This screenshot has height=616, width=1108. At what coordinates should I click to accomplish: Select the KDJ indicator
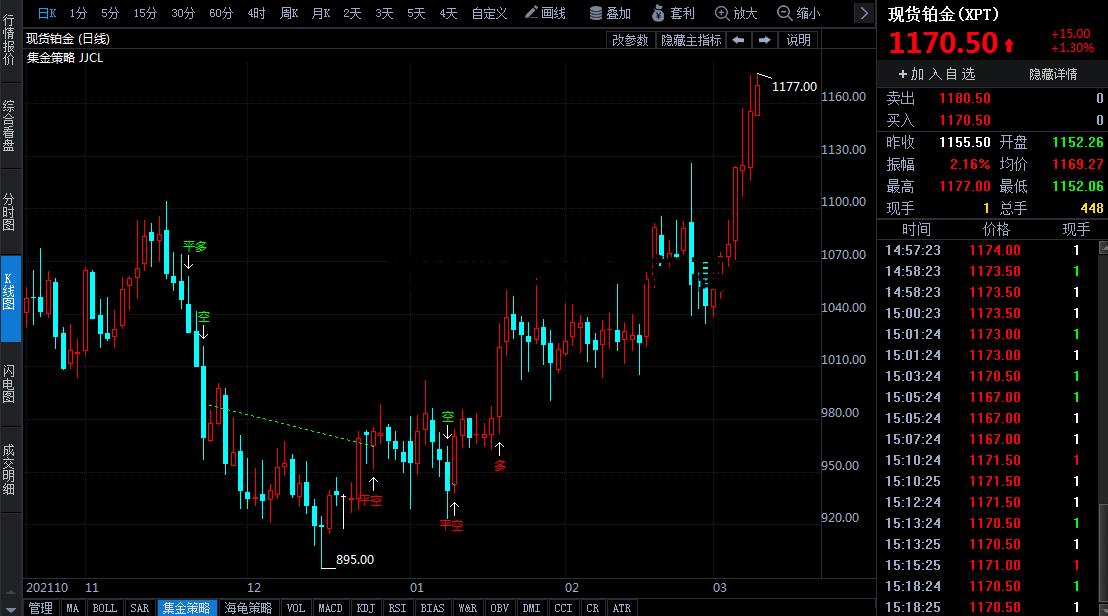tap(366, 608)
